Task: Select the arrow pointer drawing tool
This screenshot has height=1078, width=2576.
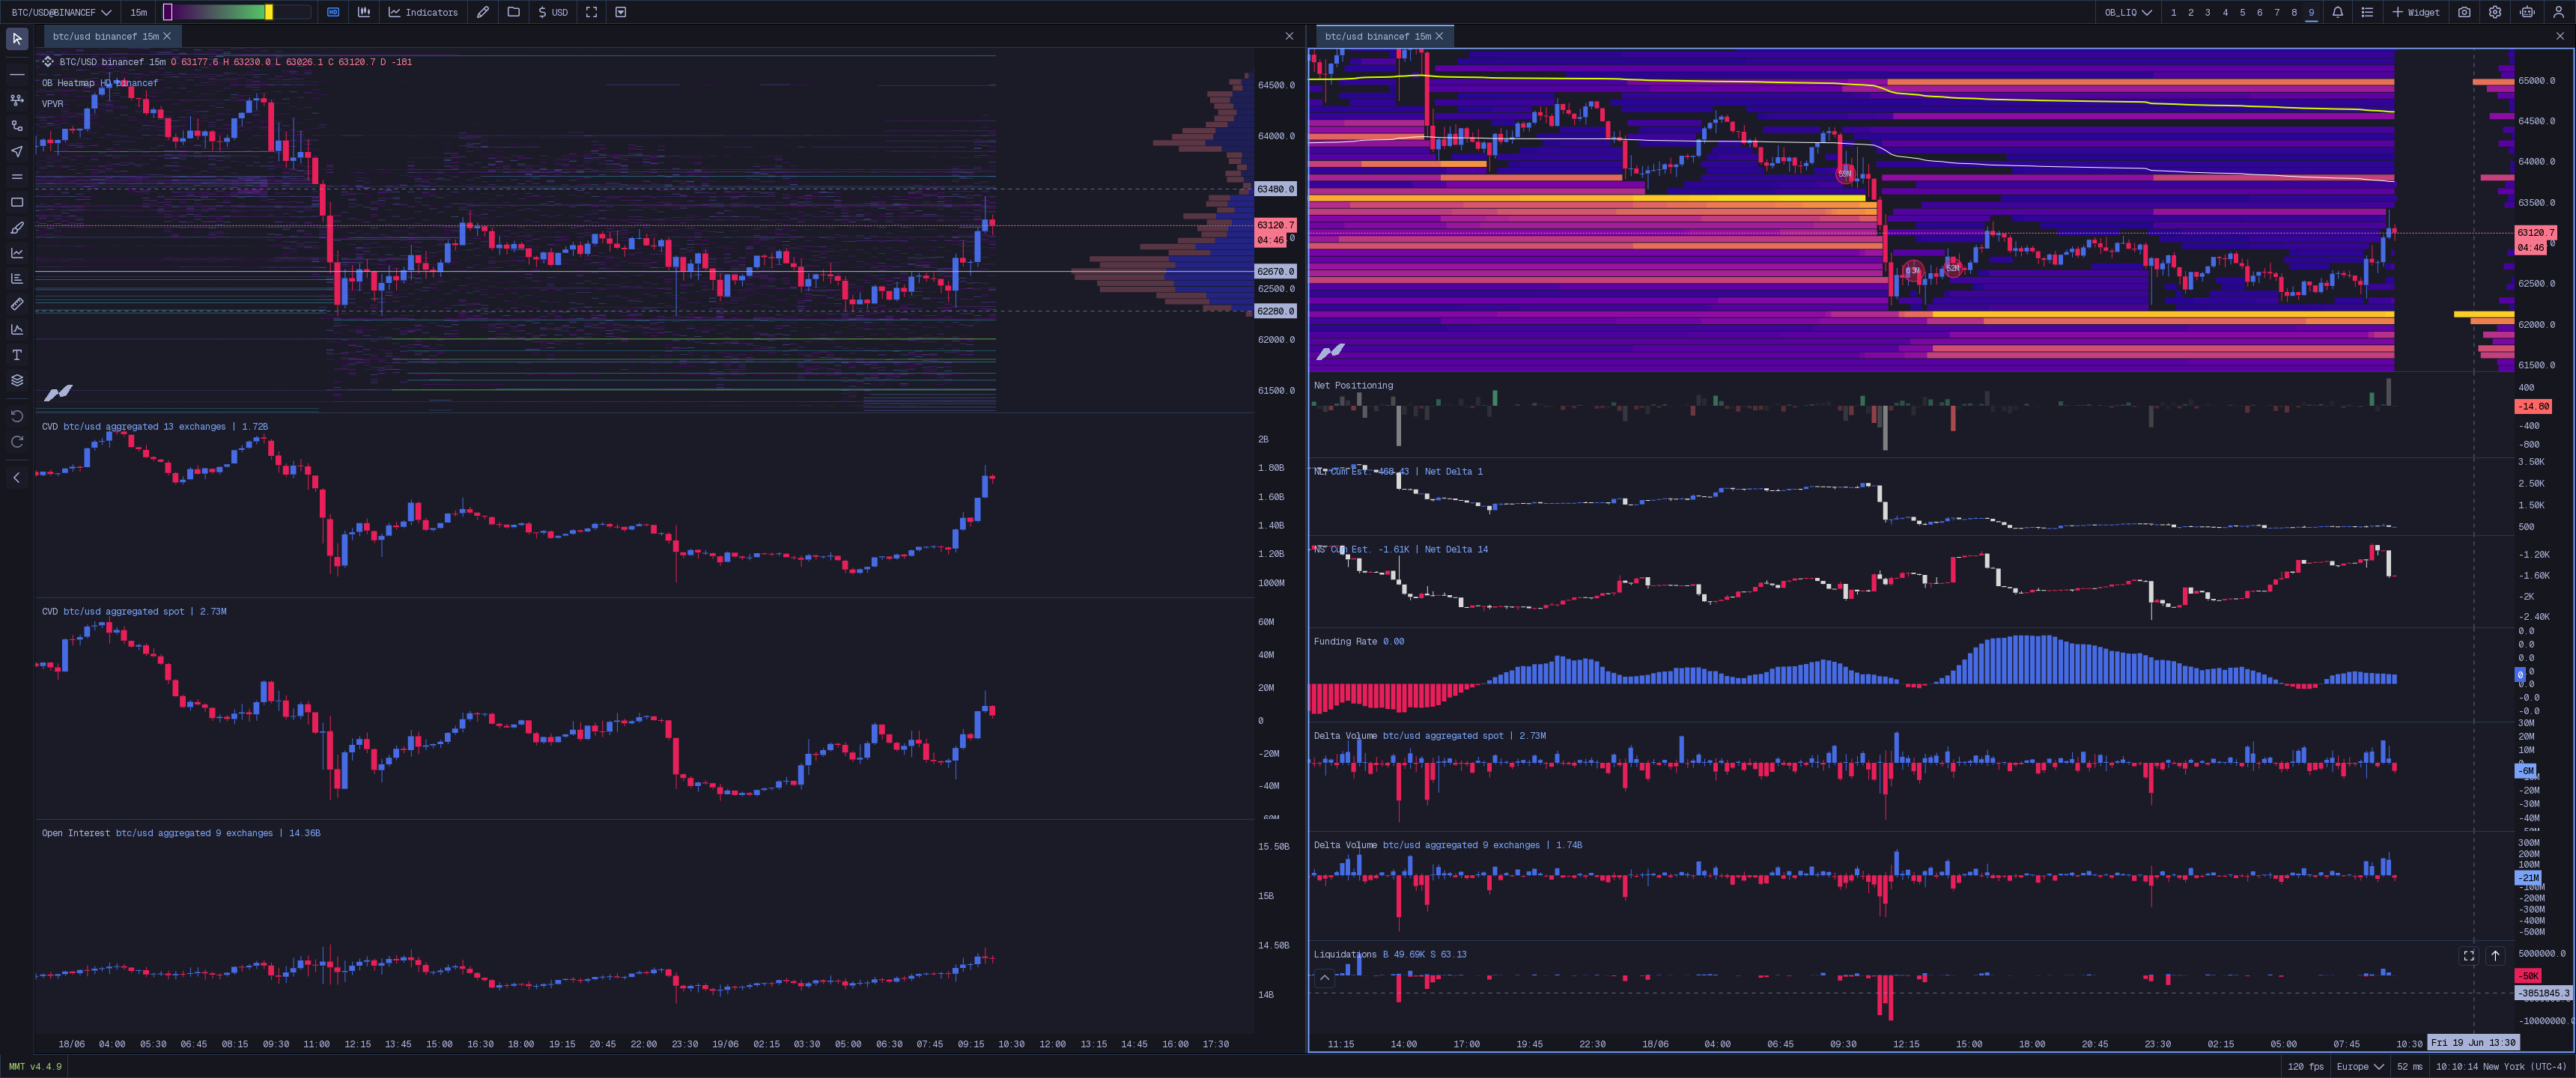Action: 17,151
